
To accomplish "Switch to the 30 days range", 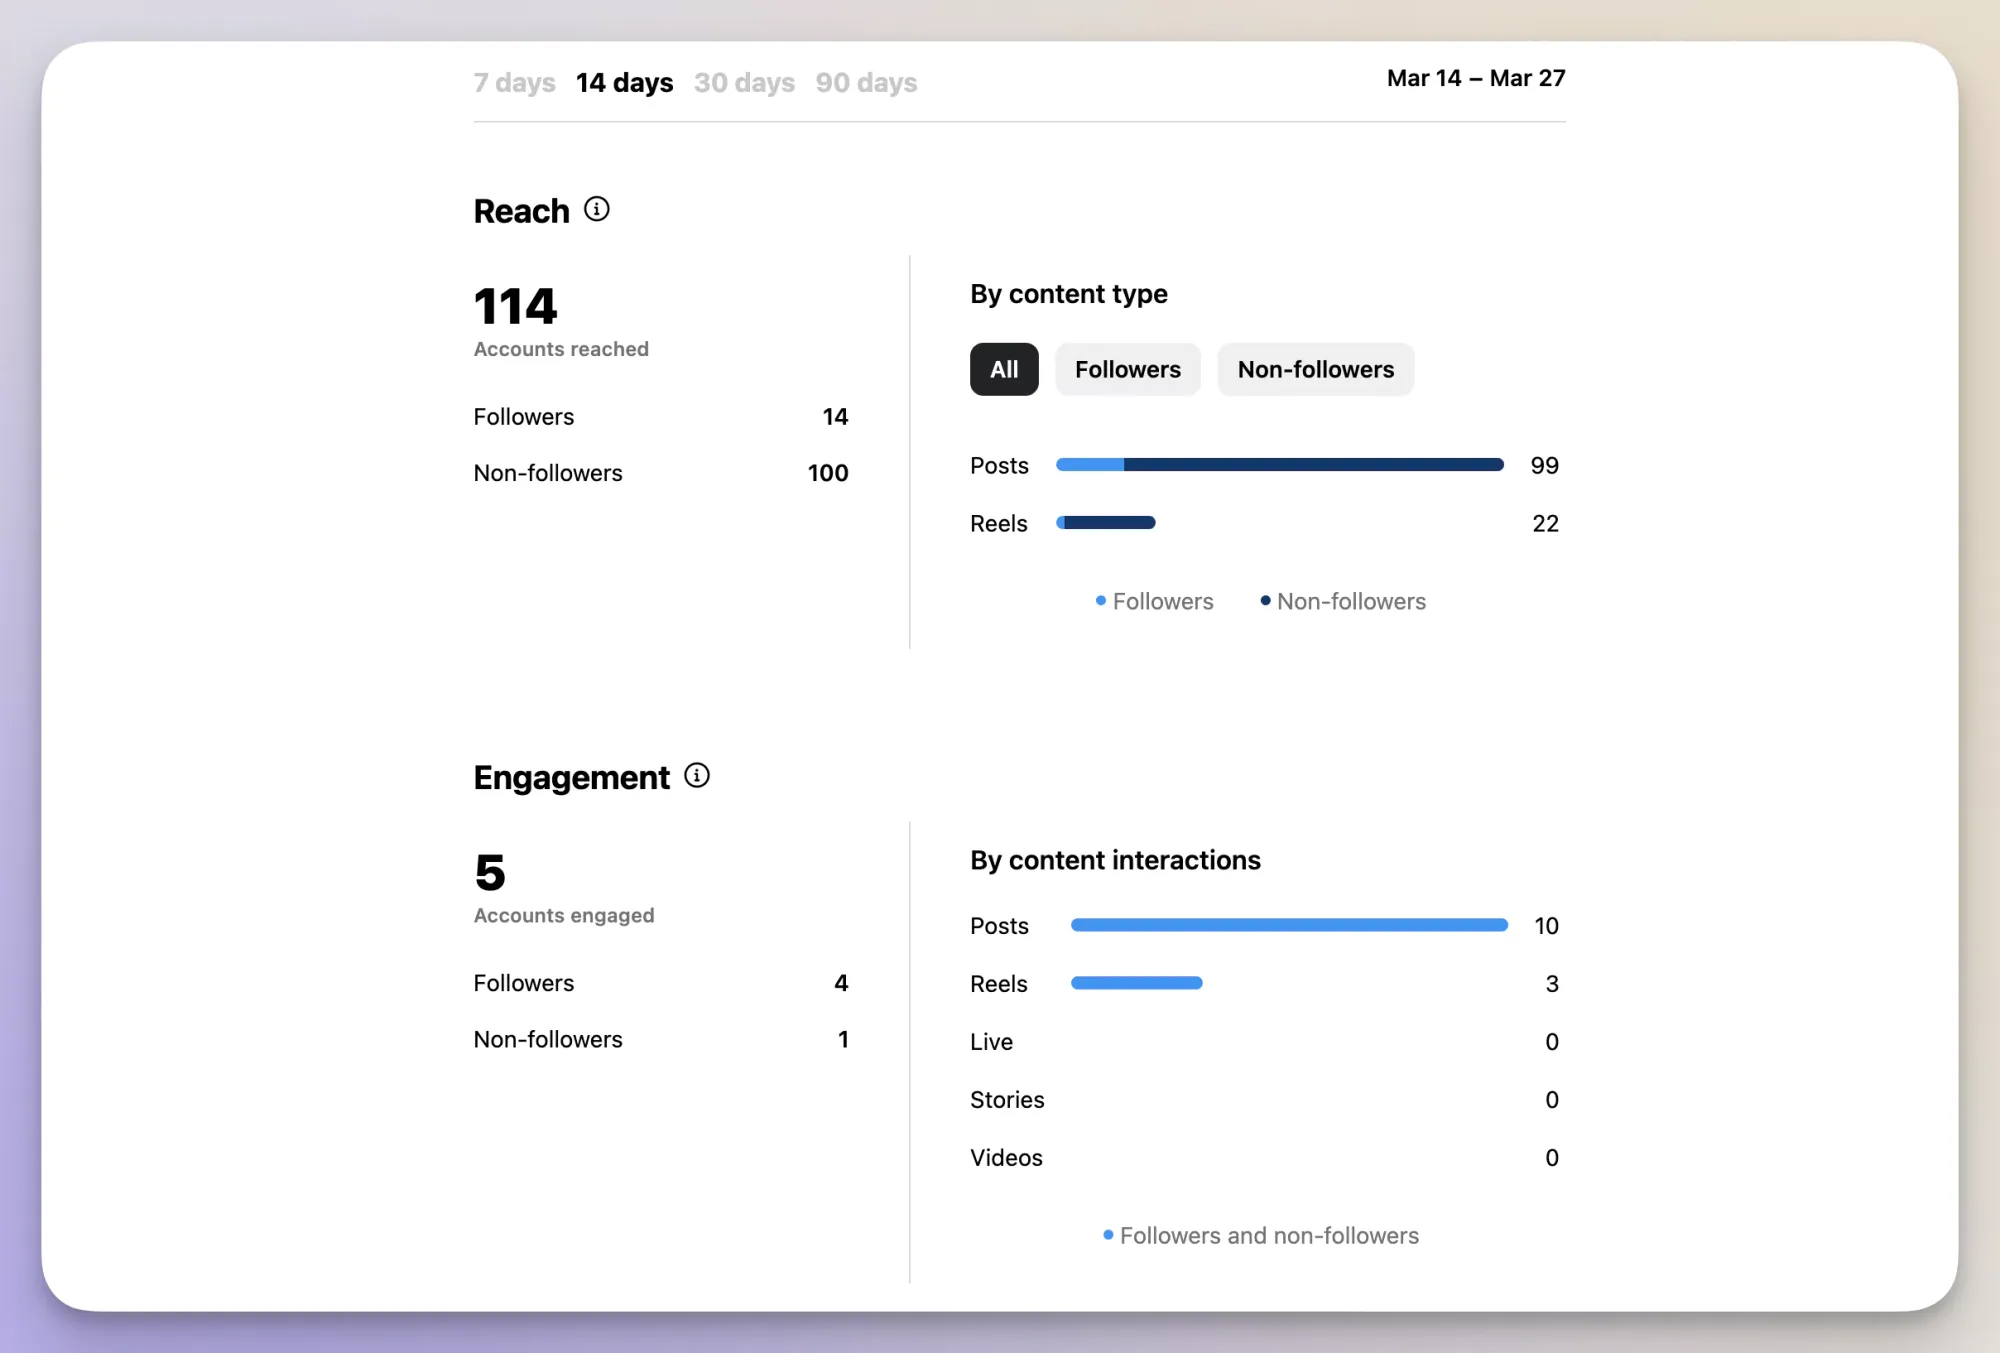I will pyautogui.click(x=744, y=82).
